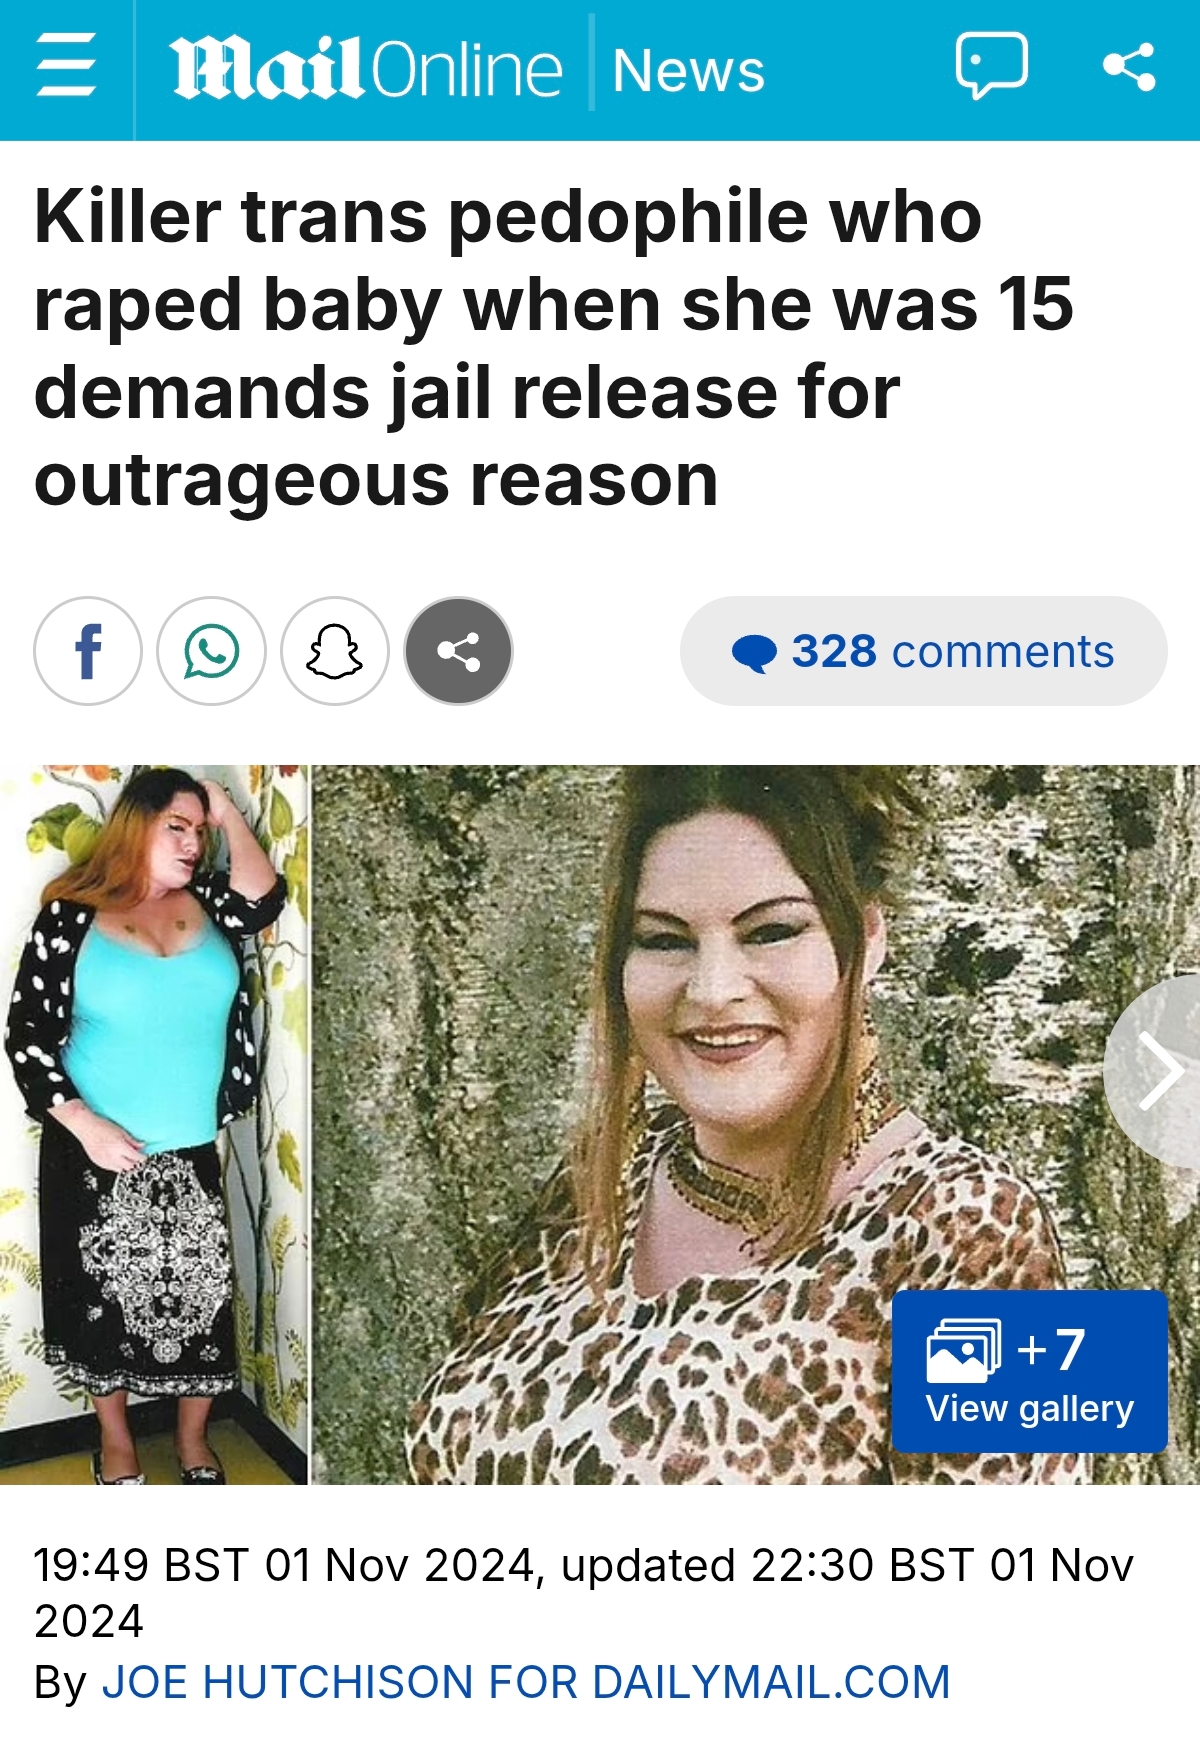Share the article via WhatsApp
1200x1738 pixels.
(x=211, y=651)
